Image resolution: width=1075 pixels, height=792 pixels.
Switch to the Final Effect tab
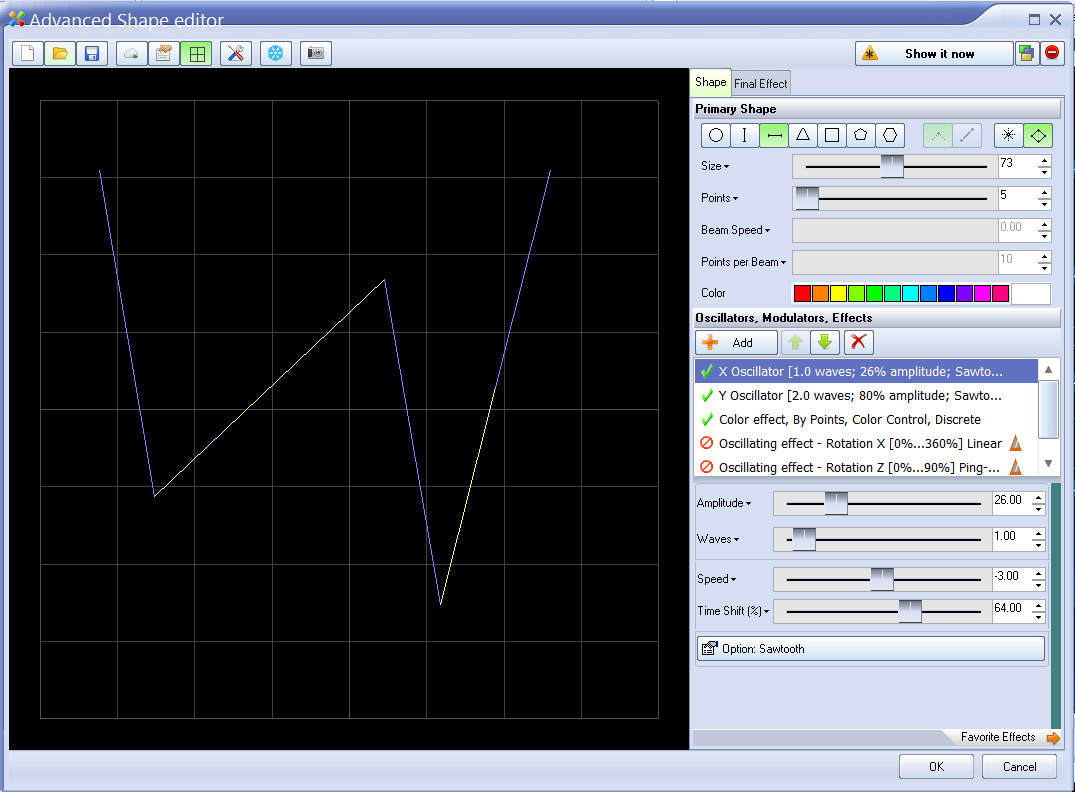760,83
